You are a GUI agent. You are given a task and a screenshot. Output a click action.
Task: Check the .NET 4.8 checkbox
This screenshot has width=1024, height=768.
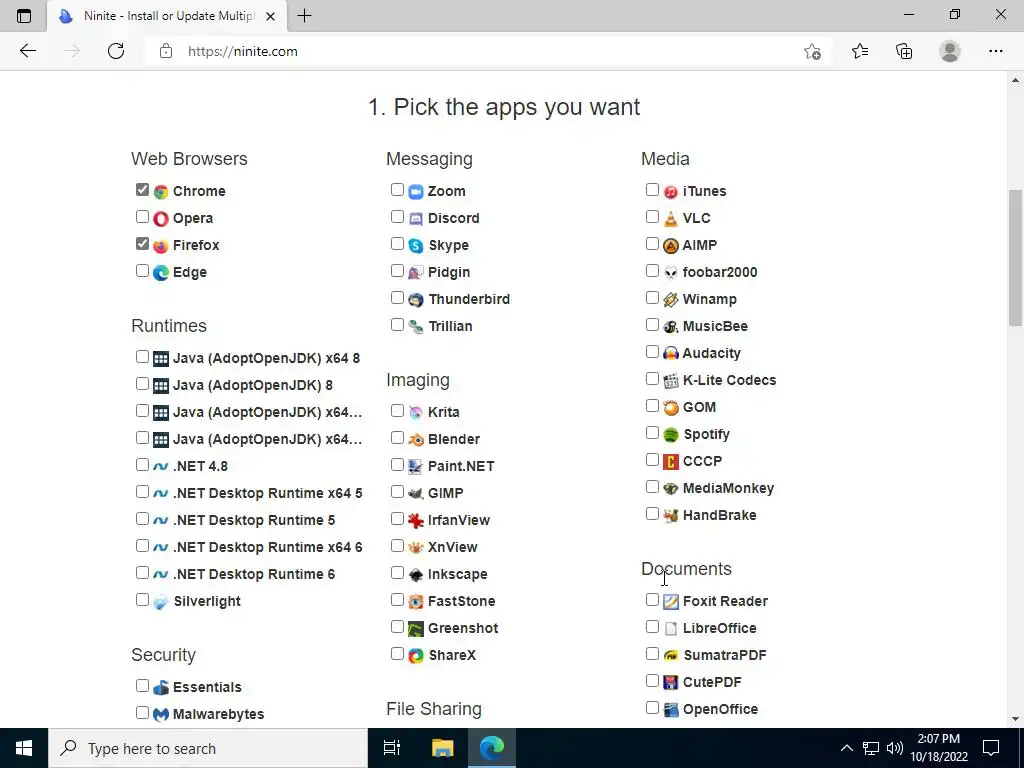(142, 464)
